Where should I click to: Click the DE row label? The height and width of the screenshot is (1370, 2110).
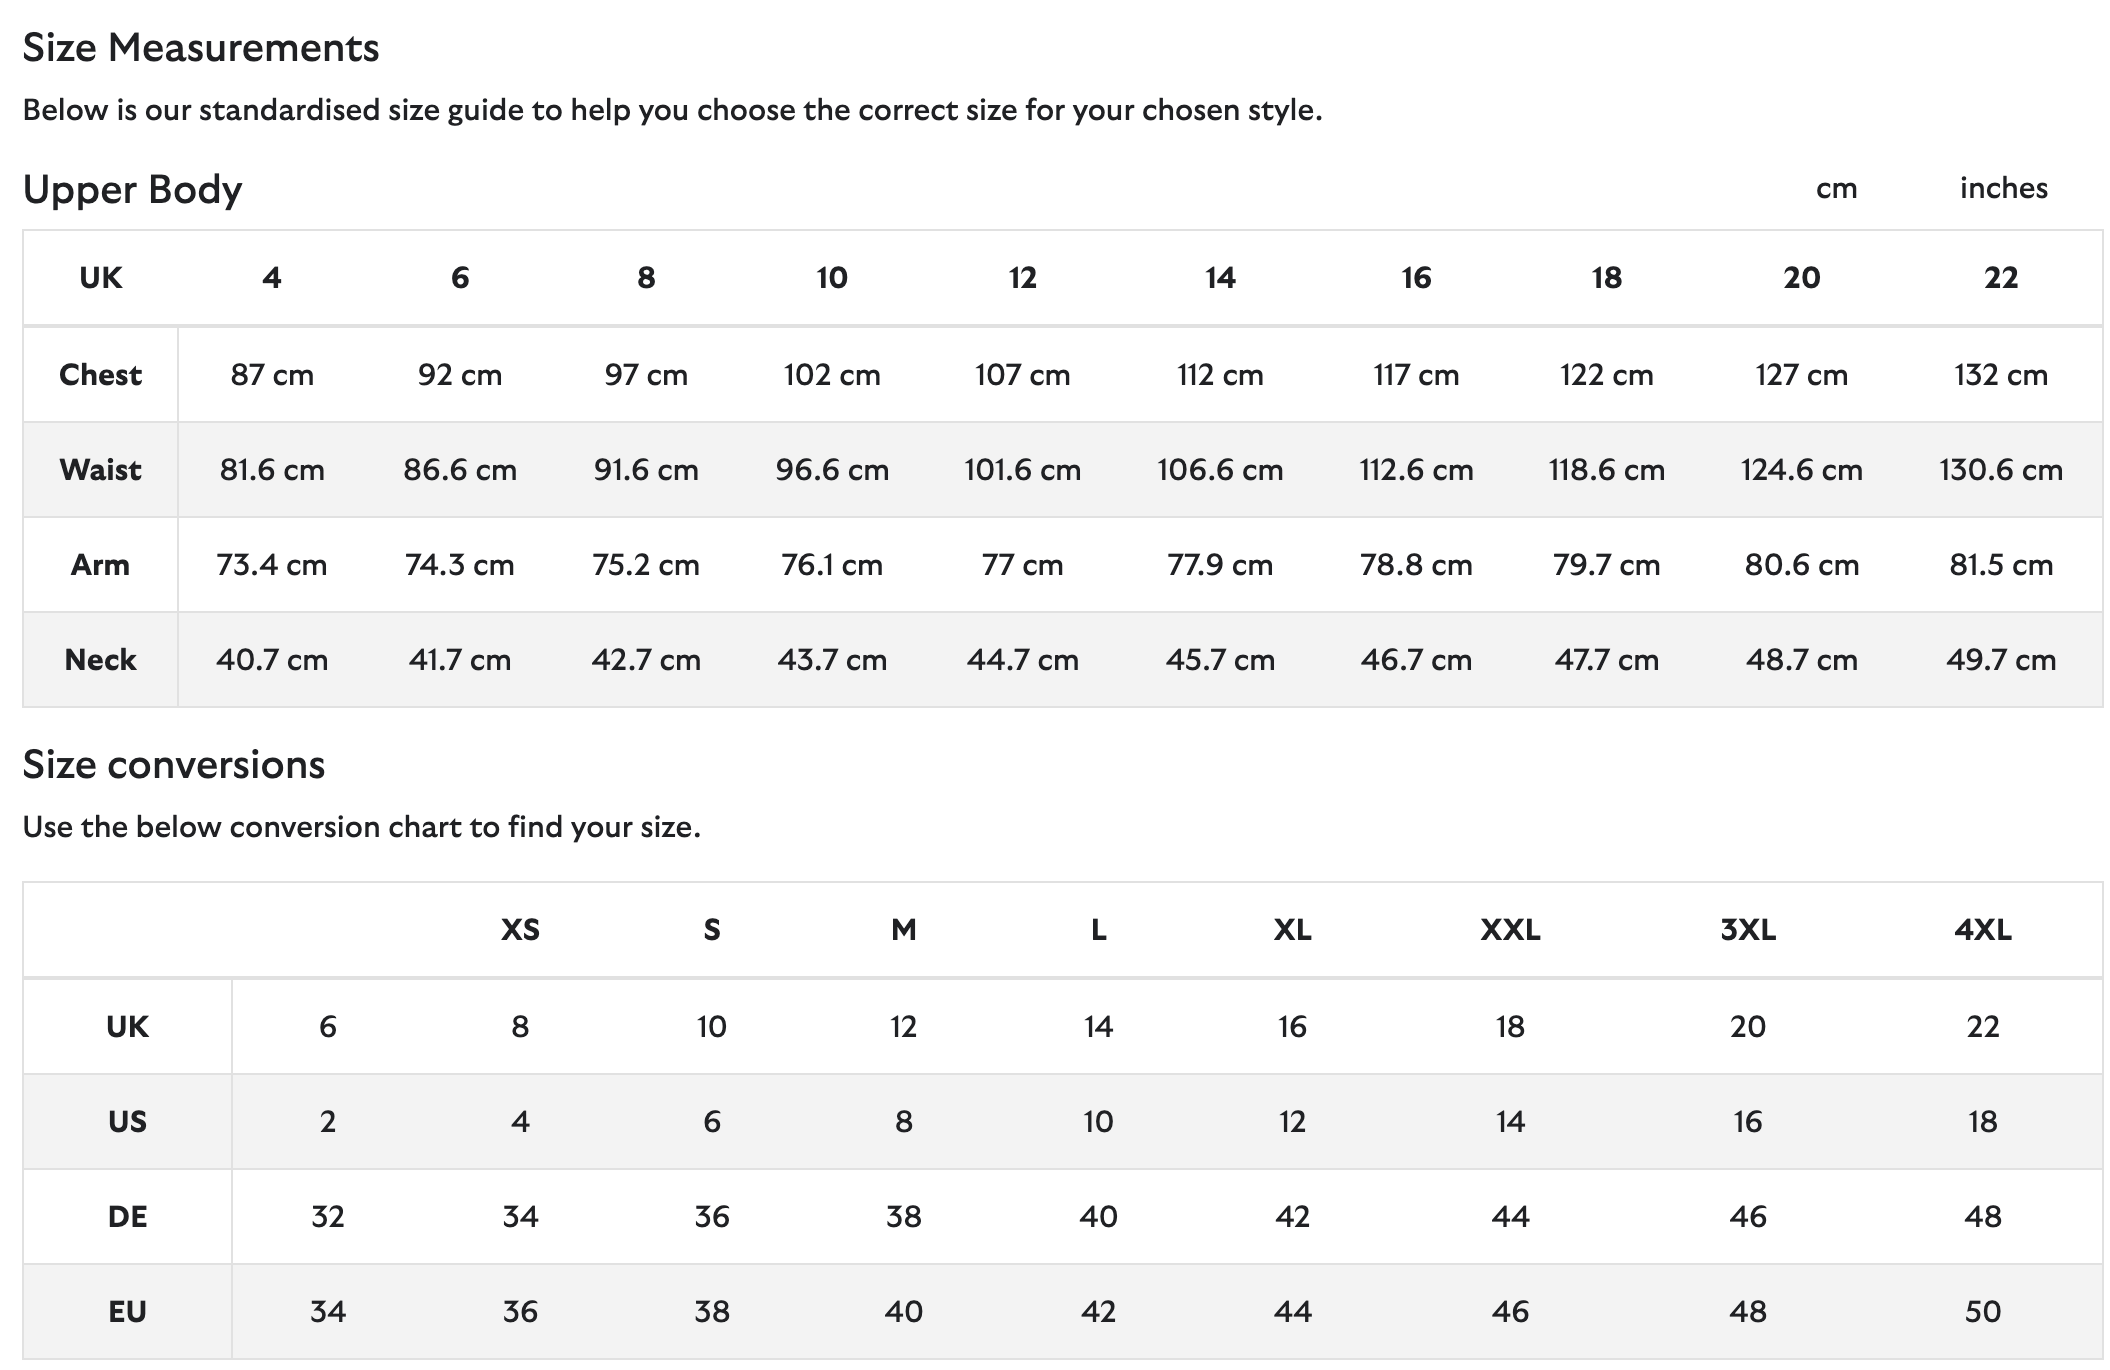[x=127, y=1217]
